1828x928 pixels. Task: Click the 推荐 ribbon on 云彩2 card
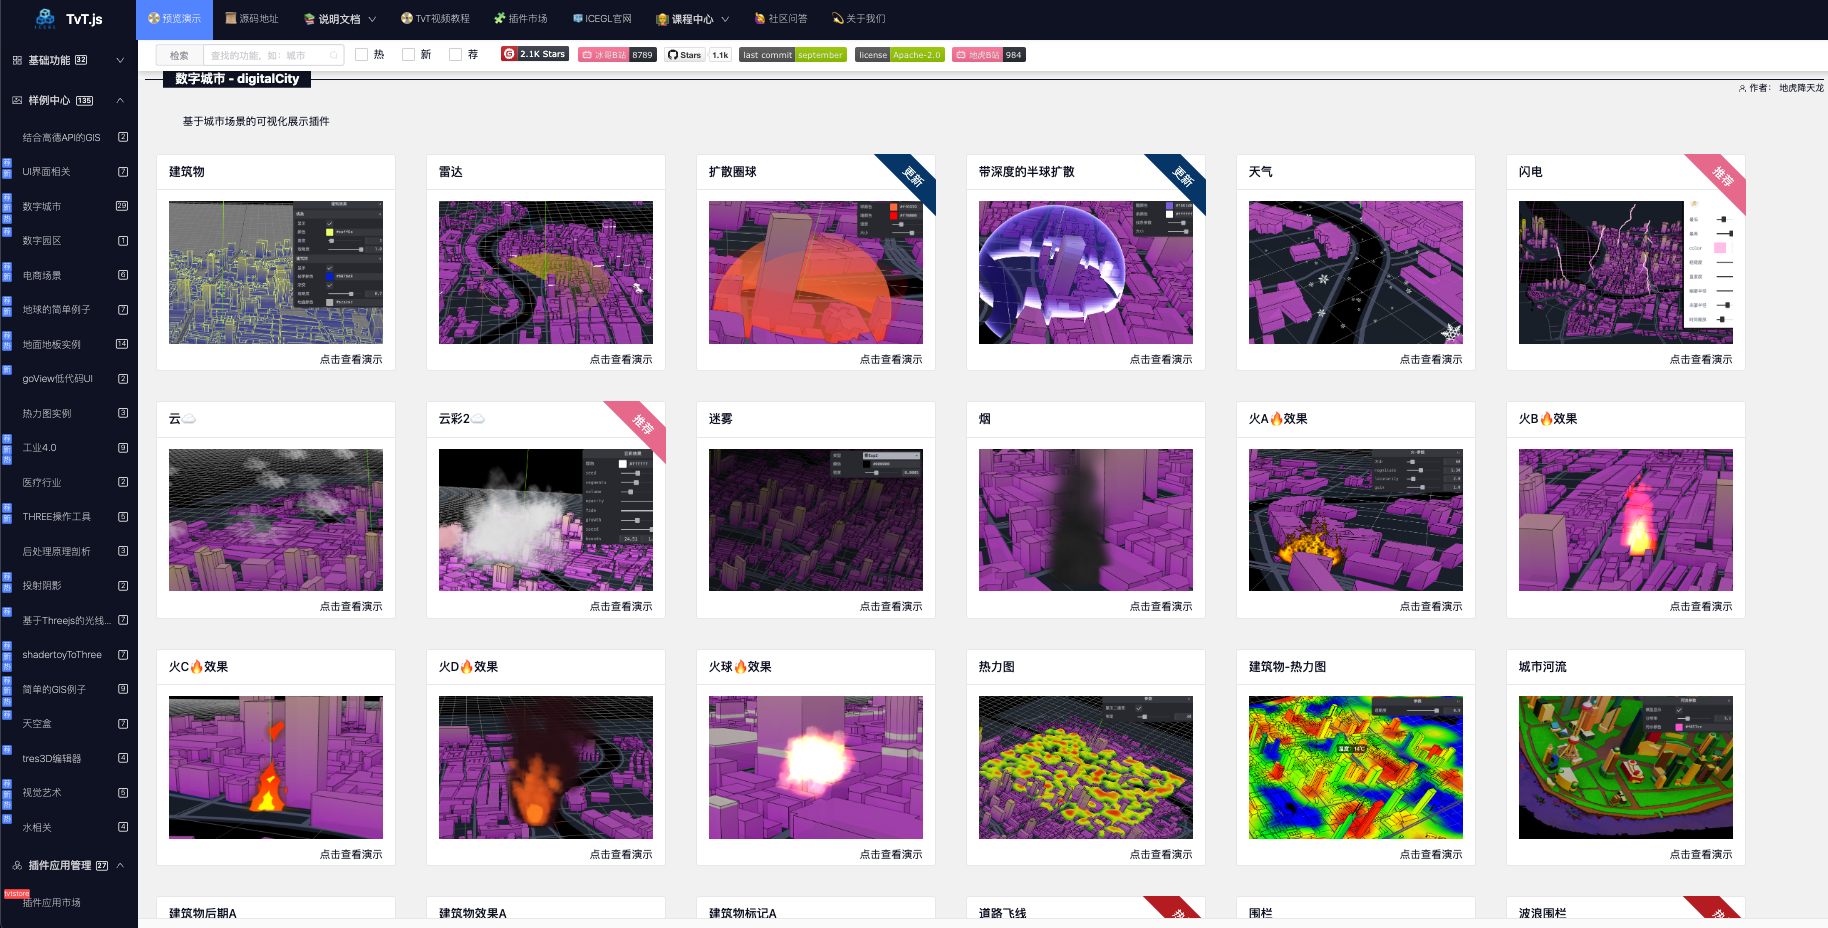(x=643, y=425)
